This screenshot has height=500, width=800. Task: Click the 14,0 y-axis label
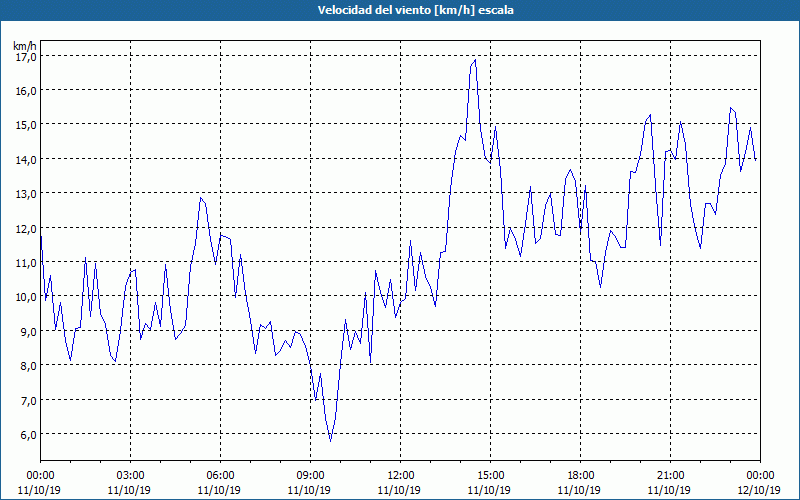(26, 160)
